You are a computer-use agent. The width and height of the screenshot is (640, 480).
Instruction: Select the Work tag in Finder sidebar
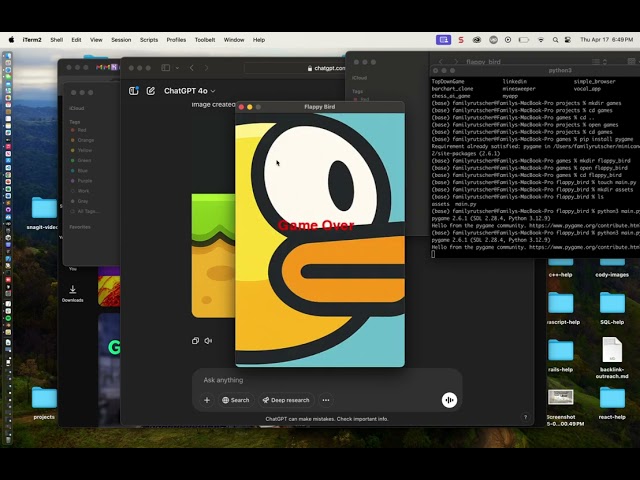(80, 191)
